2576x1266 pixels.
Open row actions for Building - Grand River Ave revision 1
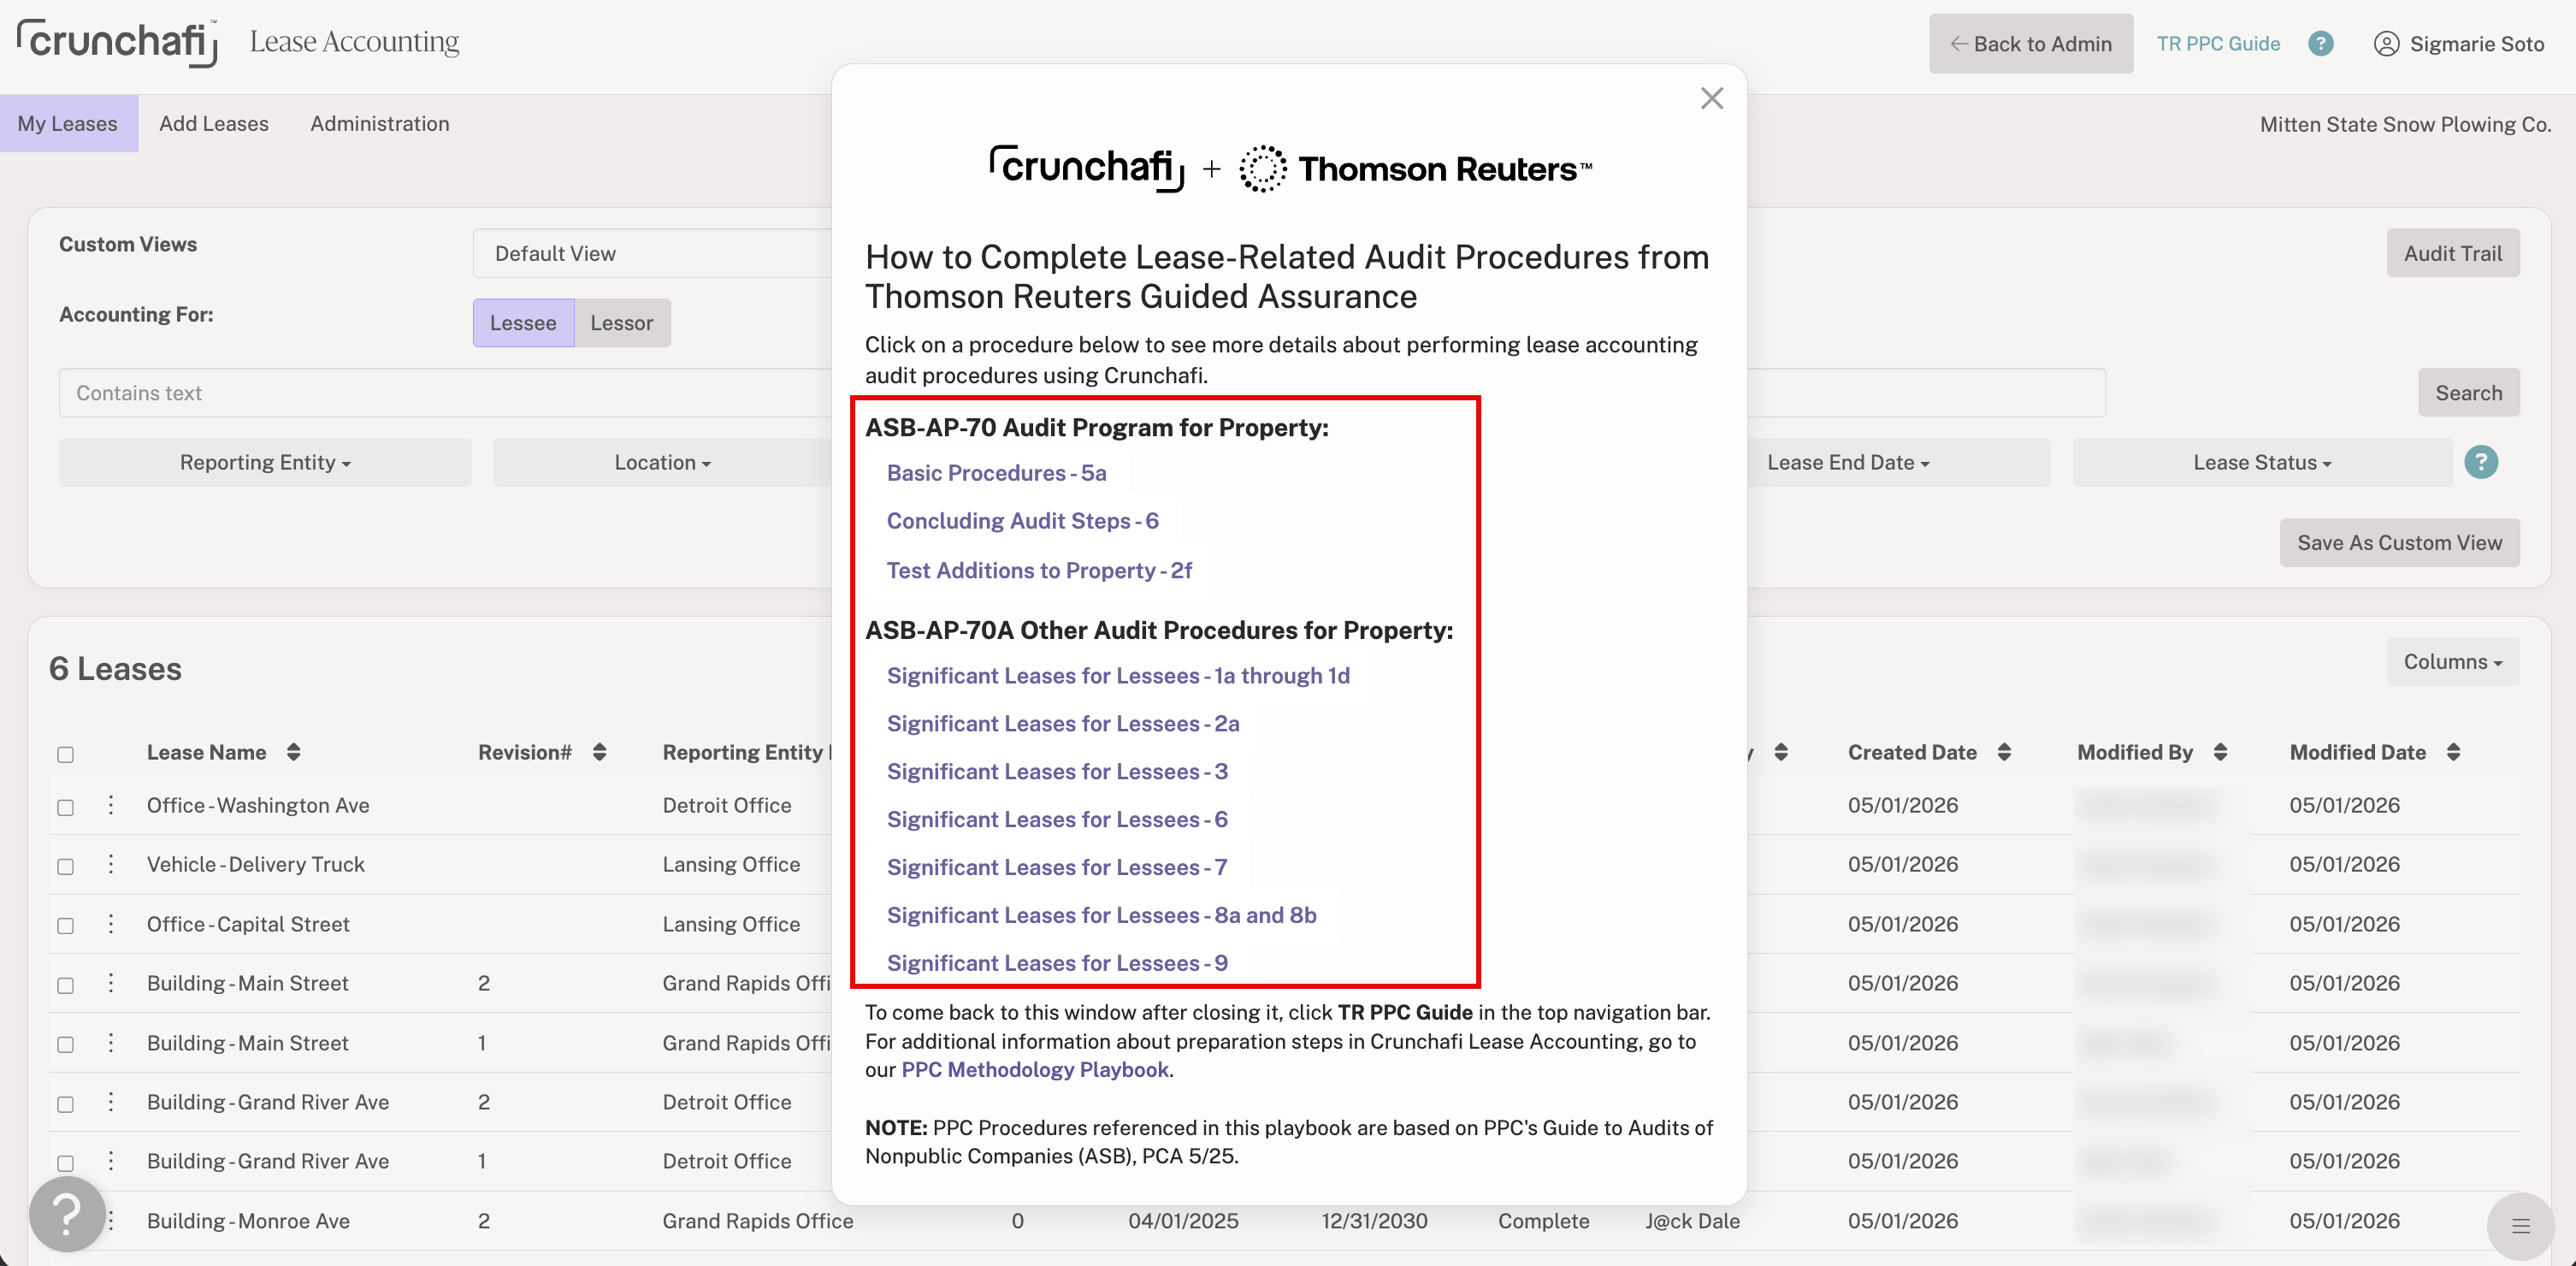point(111,1160)
